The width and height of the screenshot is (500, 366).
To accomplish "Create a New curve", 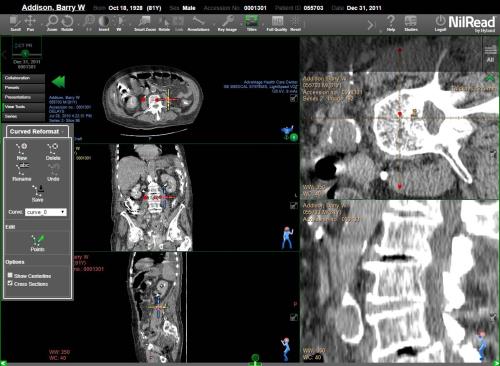I will click(22, 151).
